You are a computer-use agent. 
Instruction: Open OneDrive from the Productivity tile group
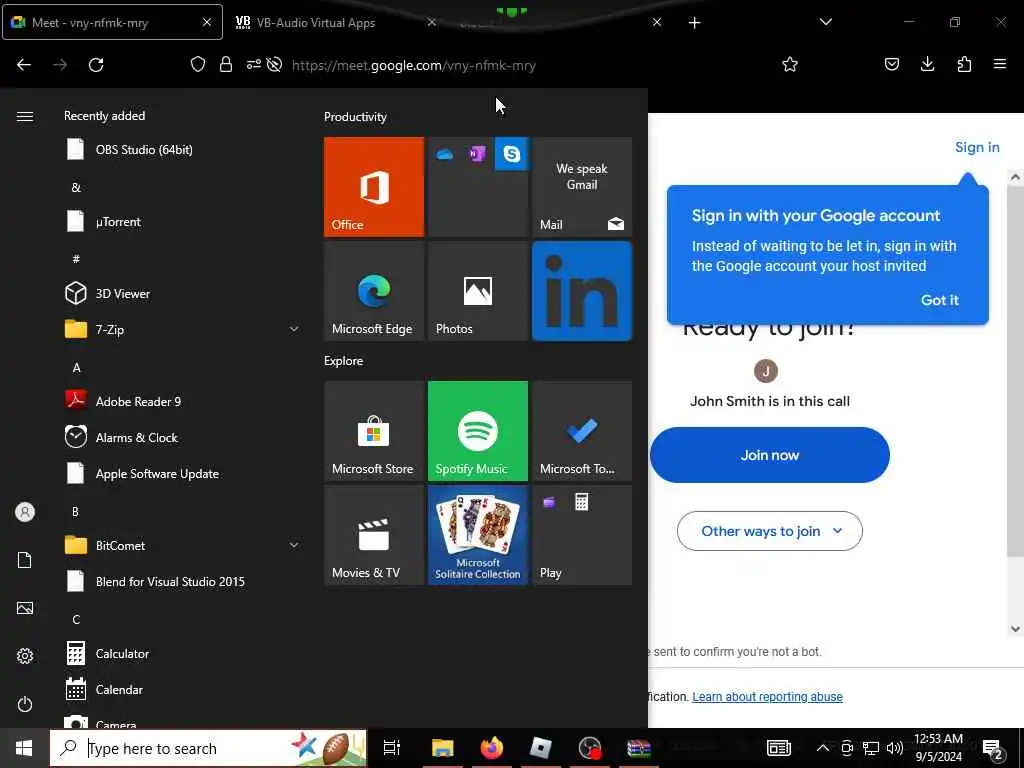point(445,155)
